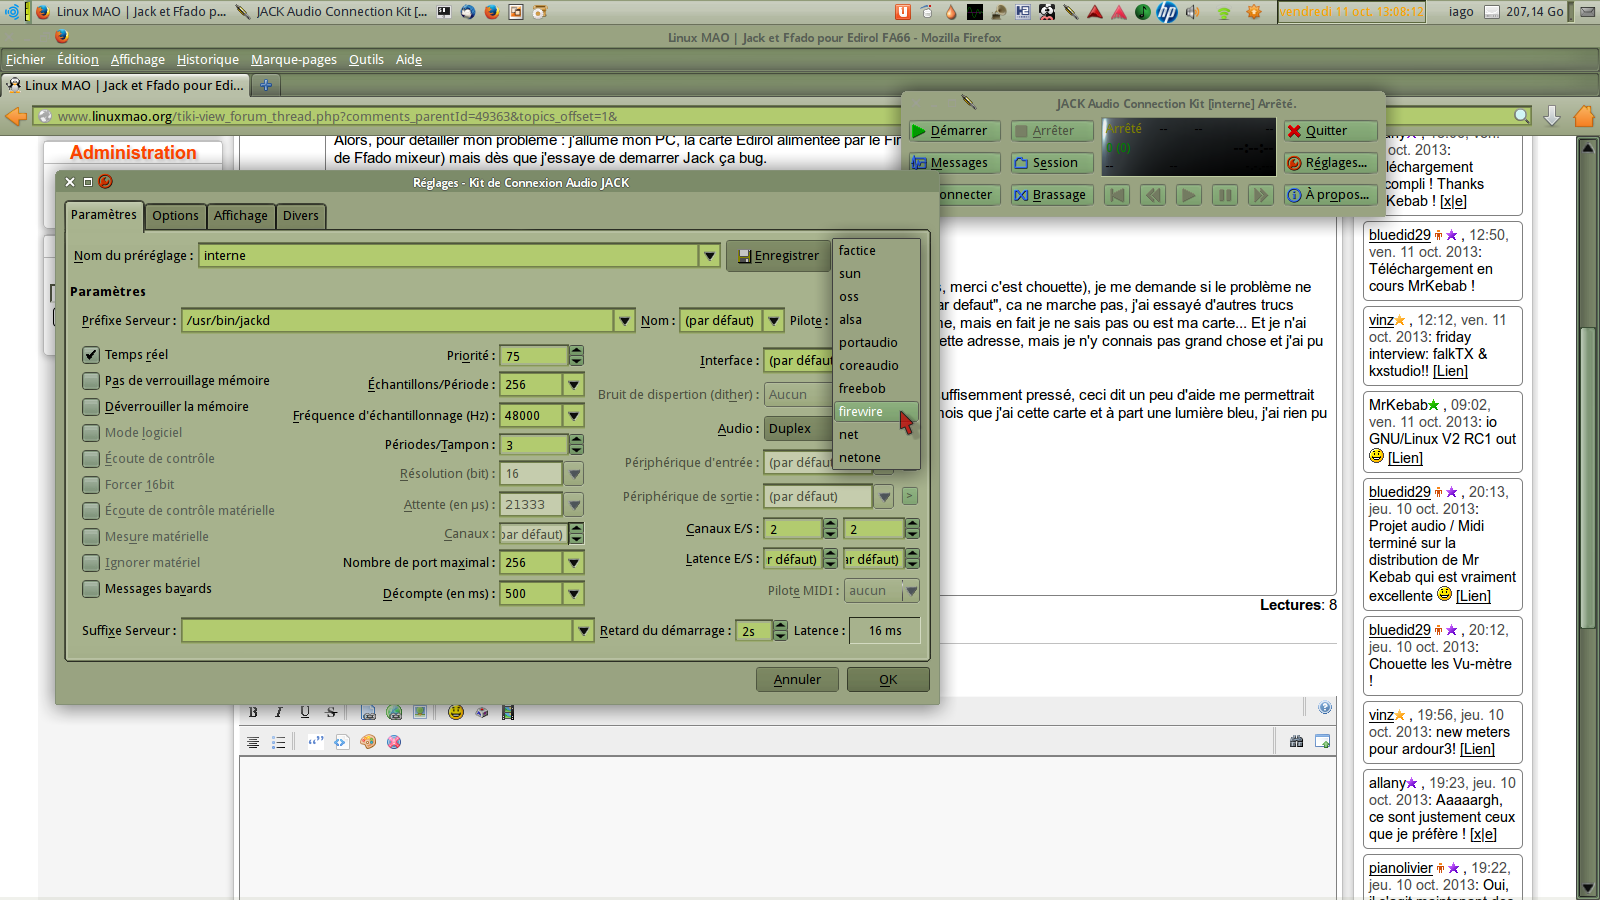Click the arrow button beside Périphérique de sortie
Screen dimensions: 1600x900
[910, 496]
